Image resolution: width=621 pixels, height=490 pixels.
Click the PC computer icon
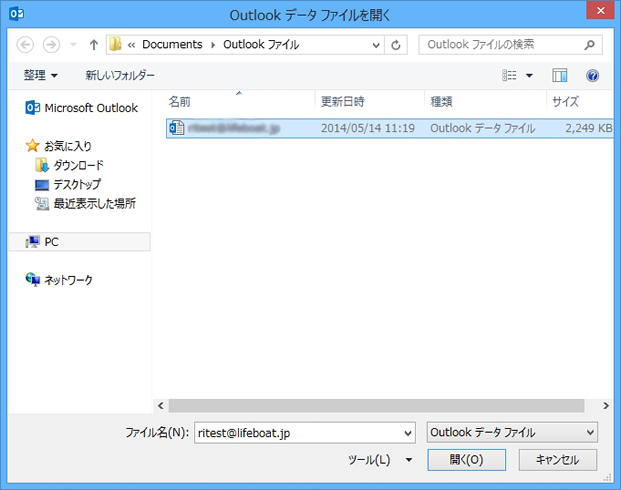32,242
